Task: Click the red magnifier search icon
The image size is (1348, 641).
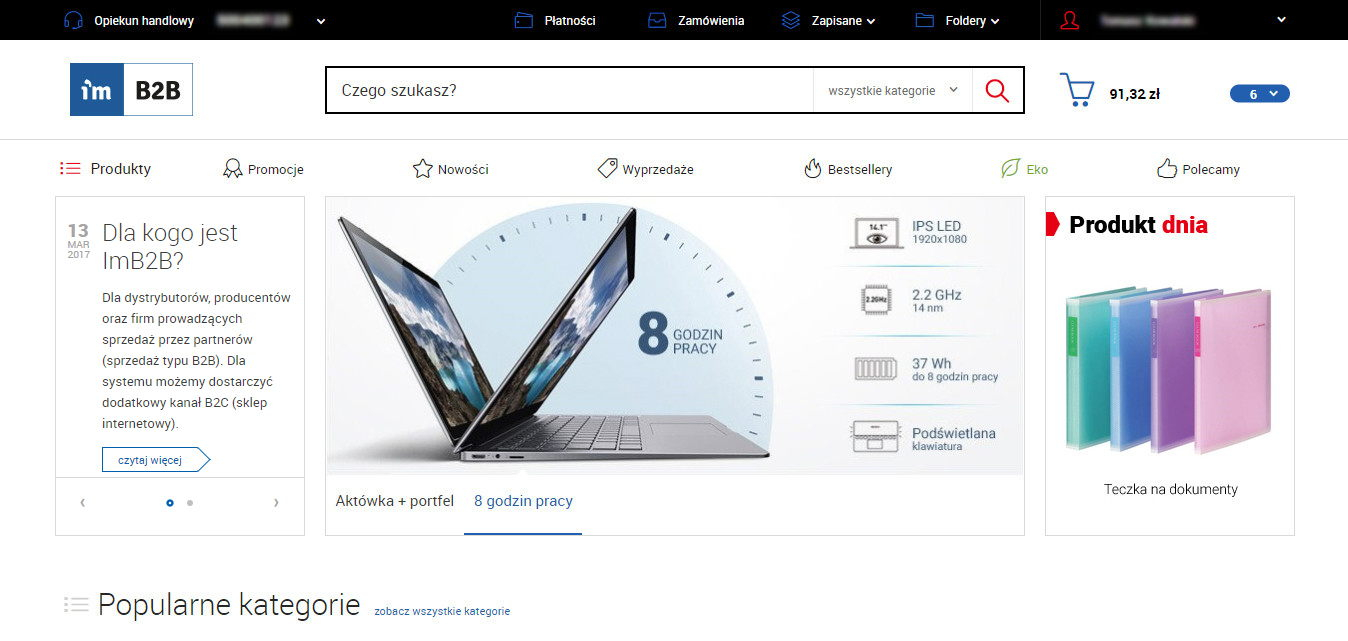Action: pyautogui.click(x=997, y=90)
